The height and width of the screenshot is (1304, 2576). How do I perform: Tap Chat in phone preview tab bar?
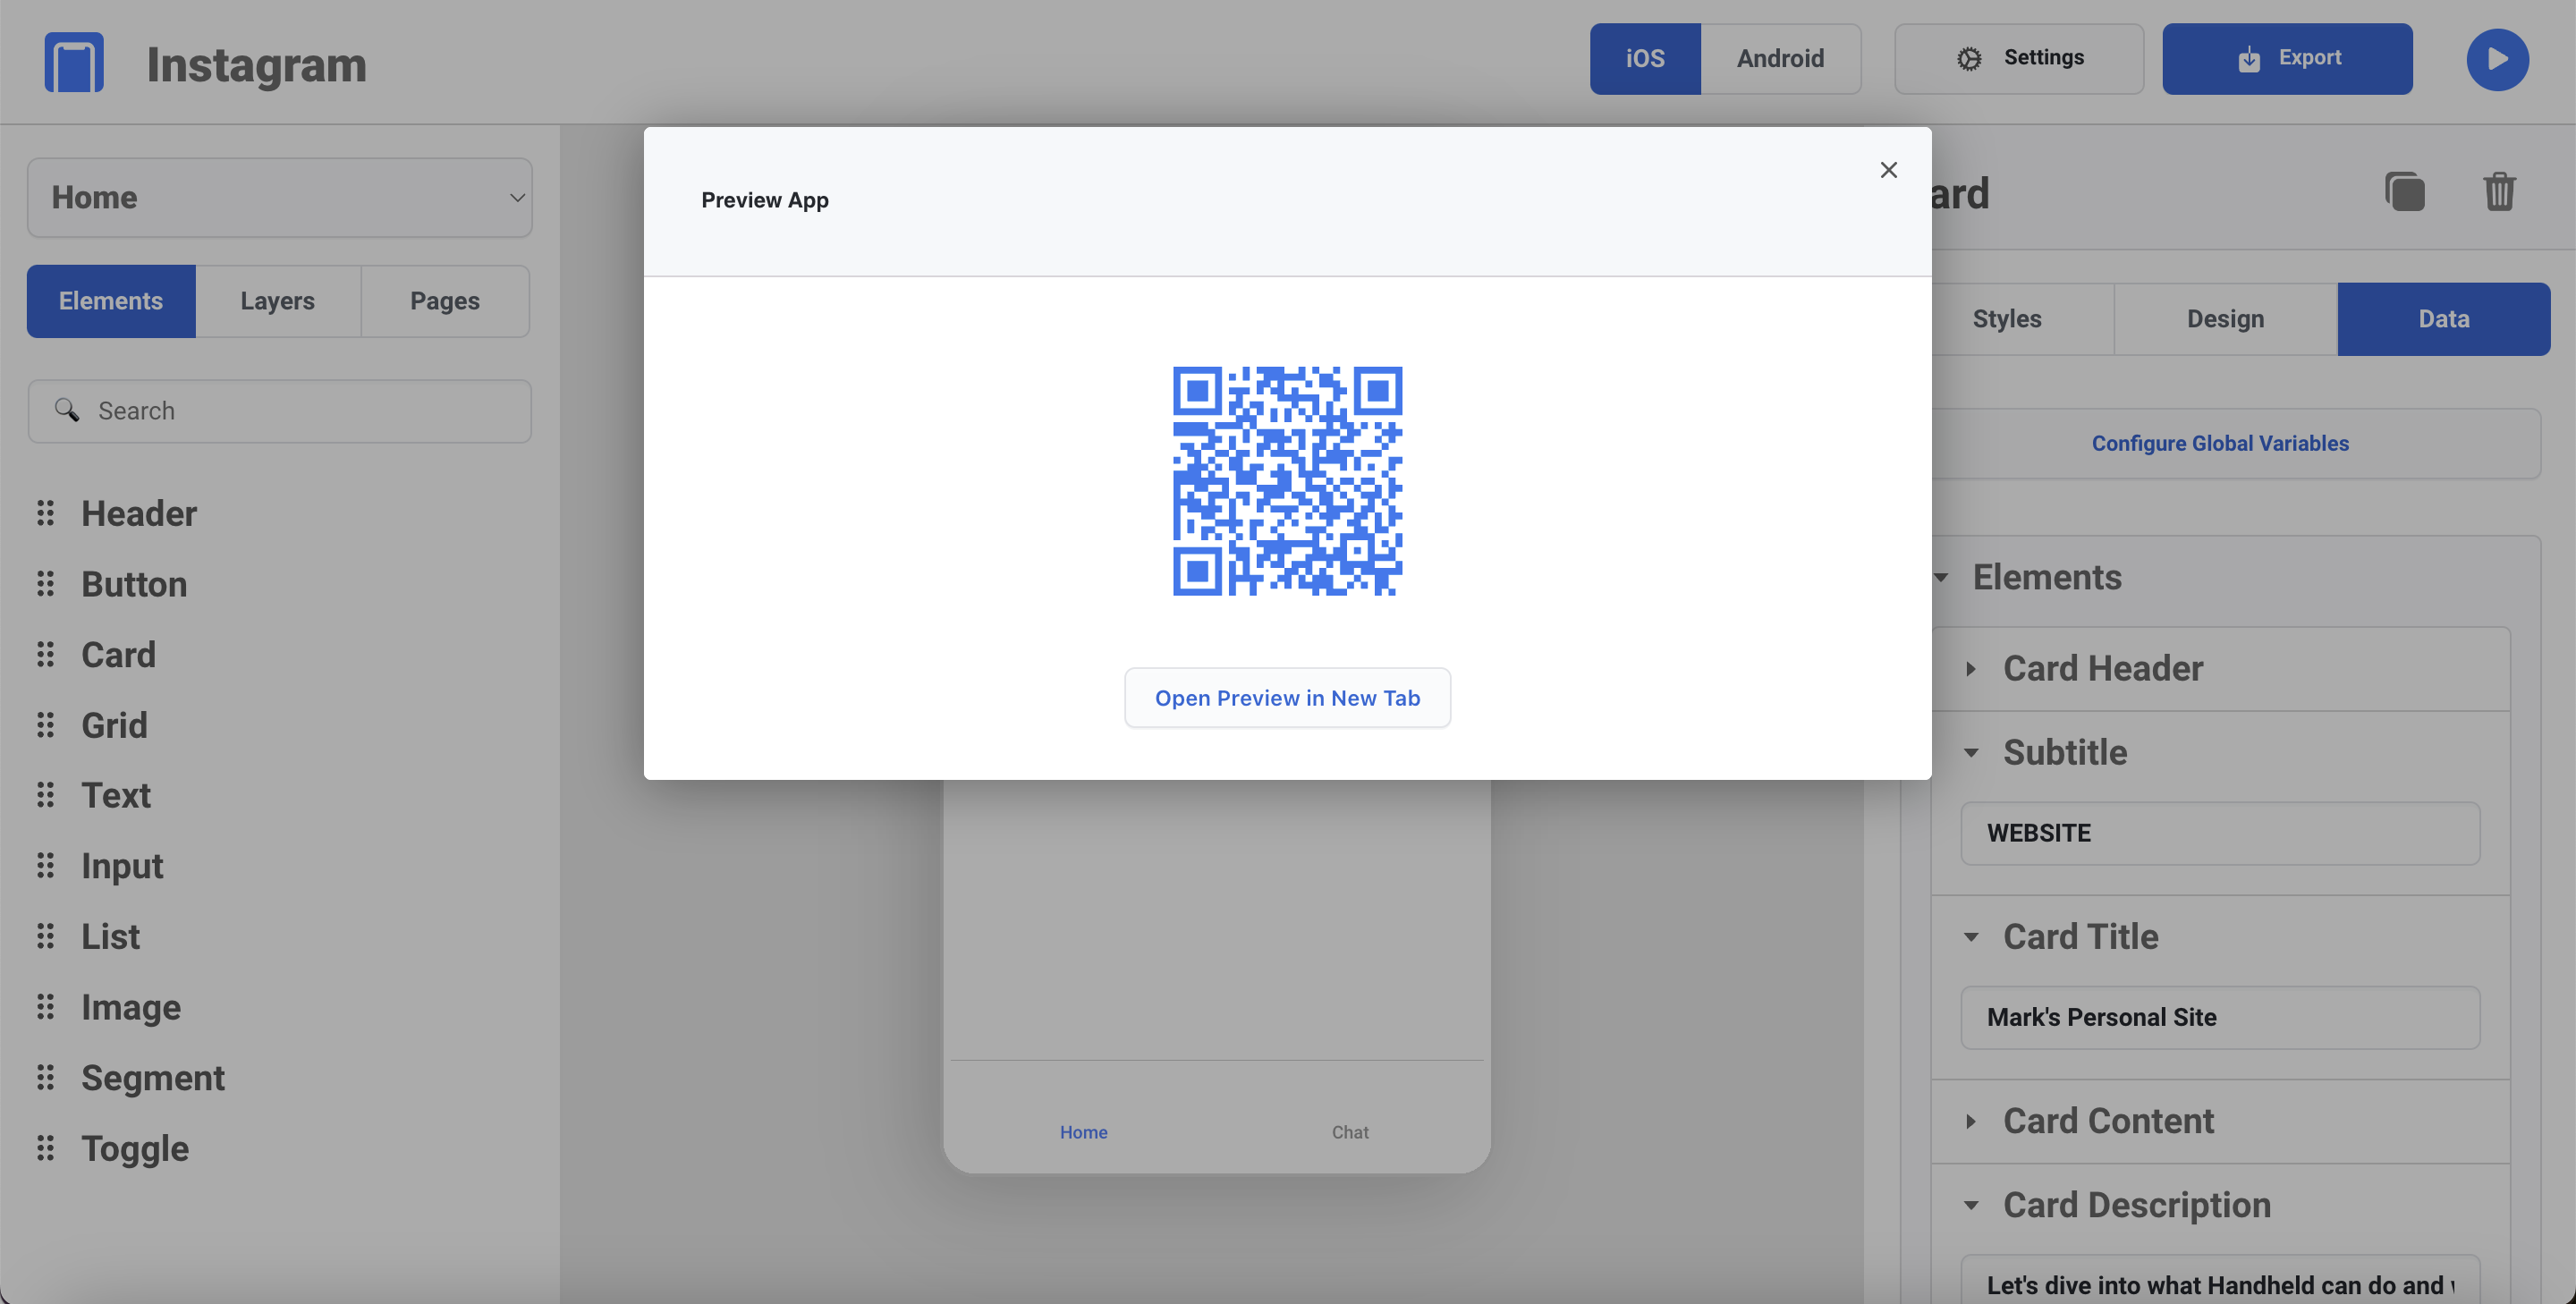[1350, 1132]
